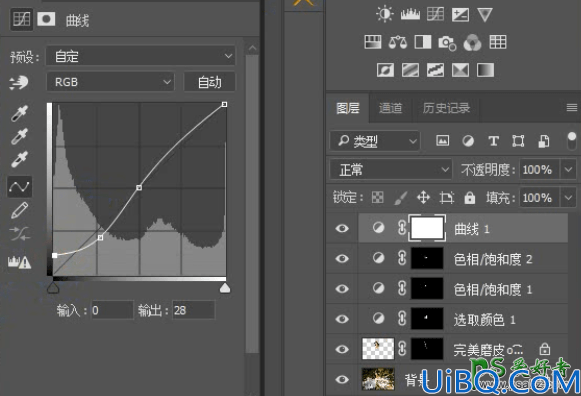Click the 自动 button
The image size is (581, 396).
pyautogui.click(x=209, y=82)
